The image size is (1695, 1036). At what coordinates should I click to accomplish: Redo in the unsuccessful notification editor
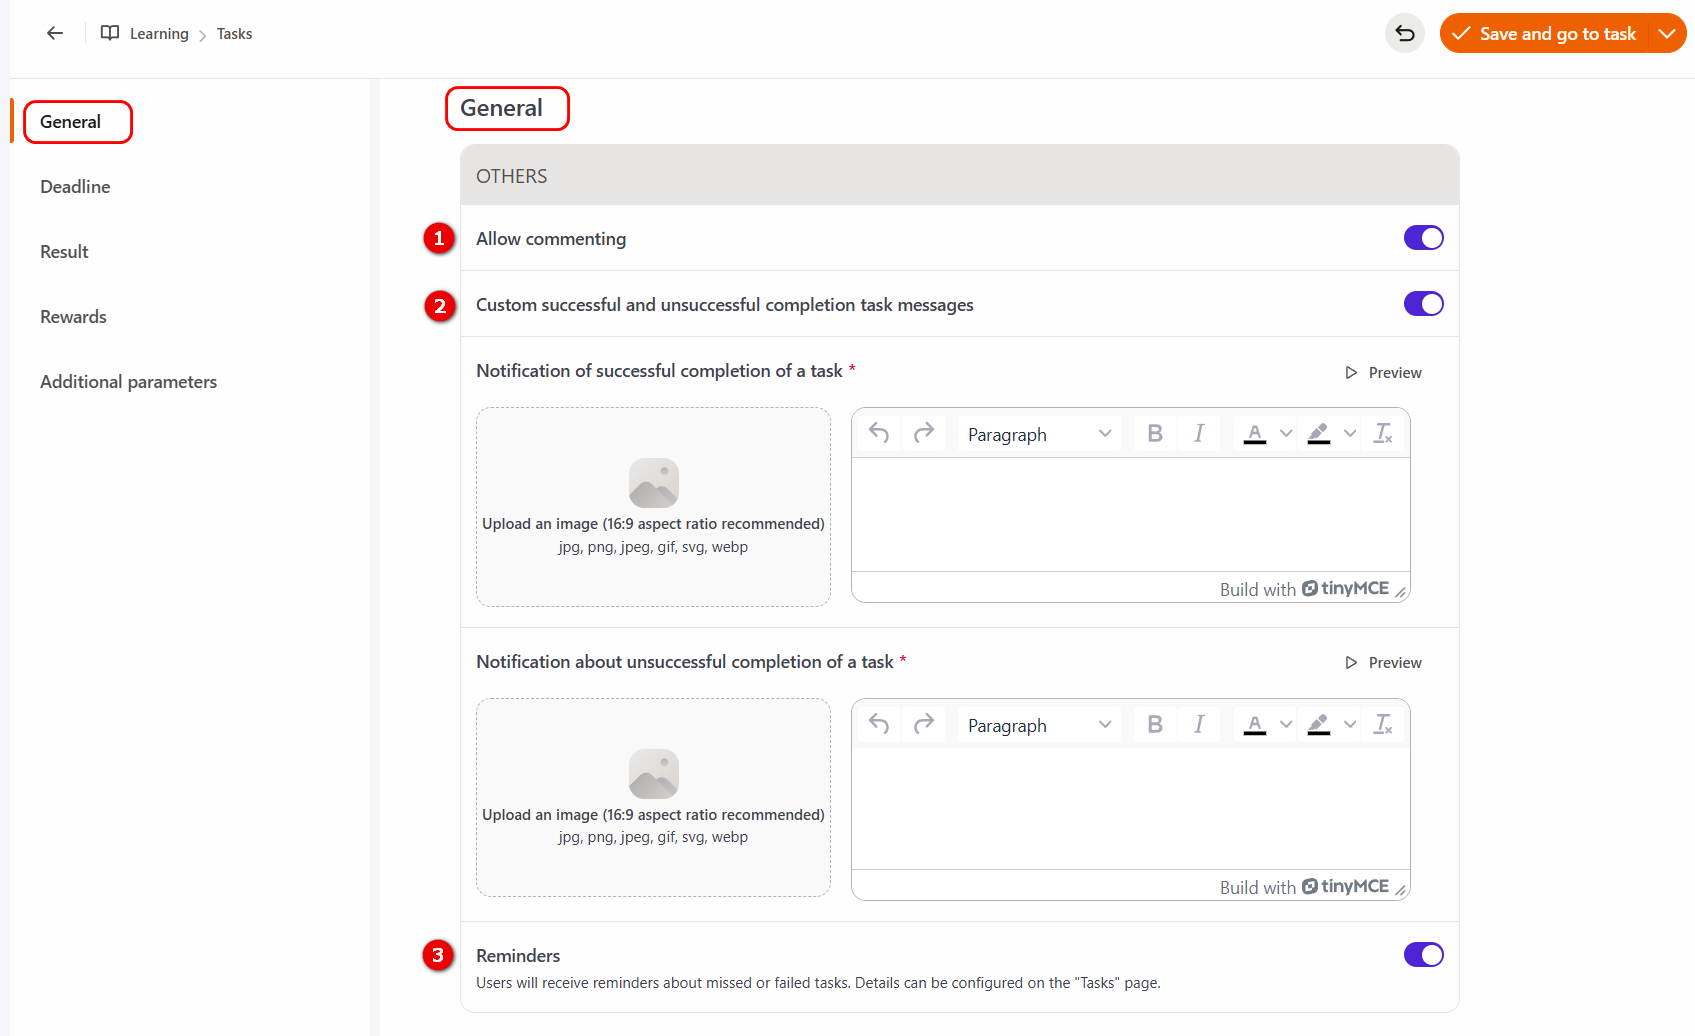click(923, 724)
